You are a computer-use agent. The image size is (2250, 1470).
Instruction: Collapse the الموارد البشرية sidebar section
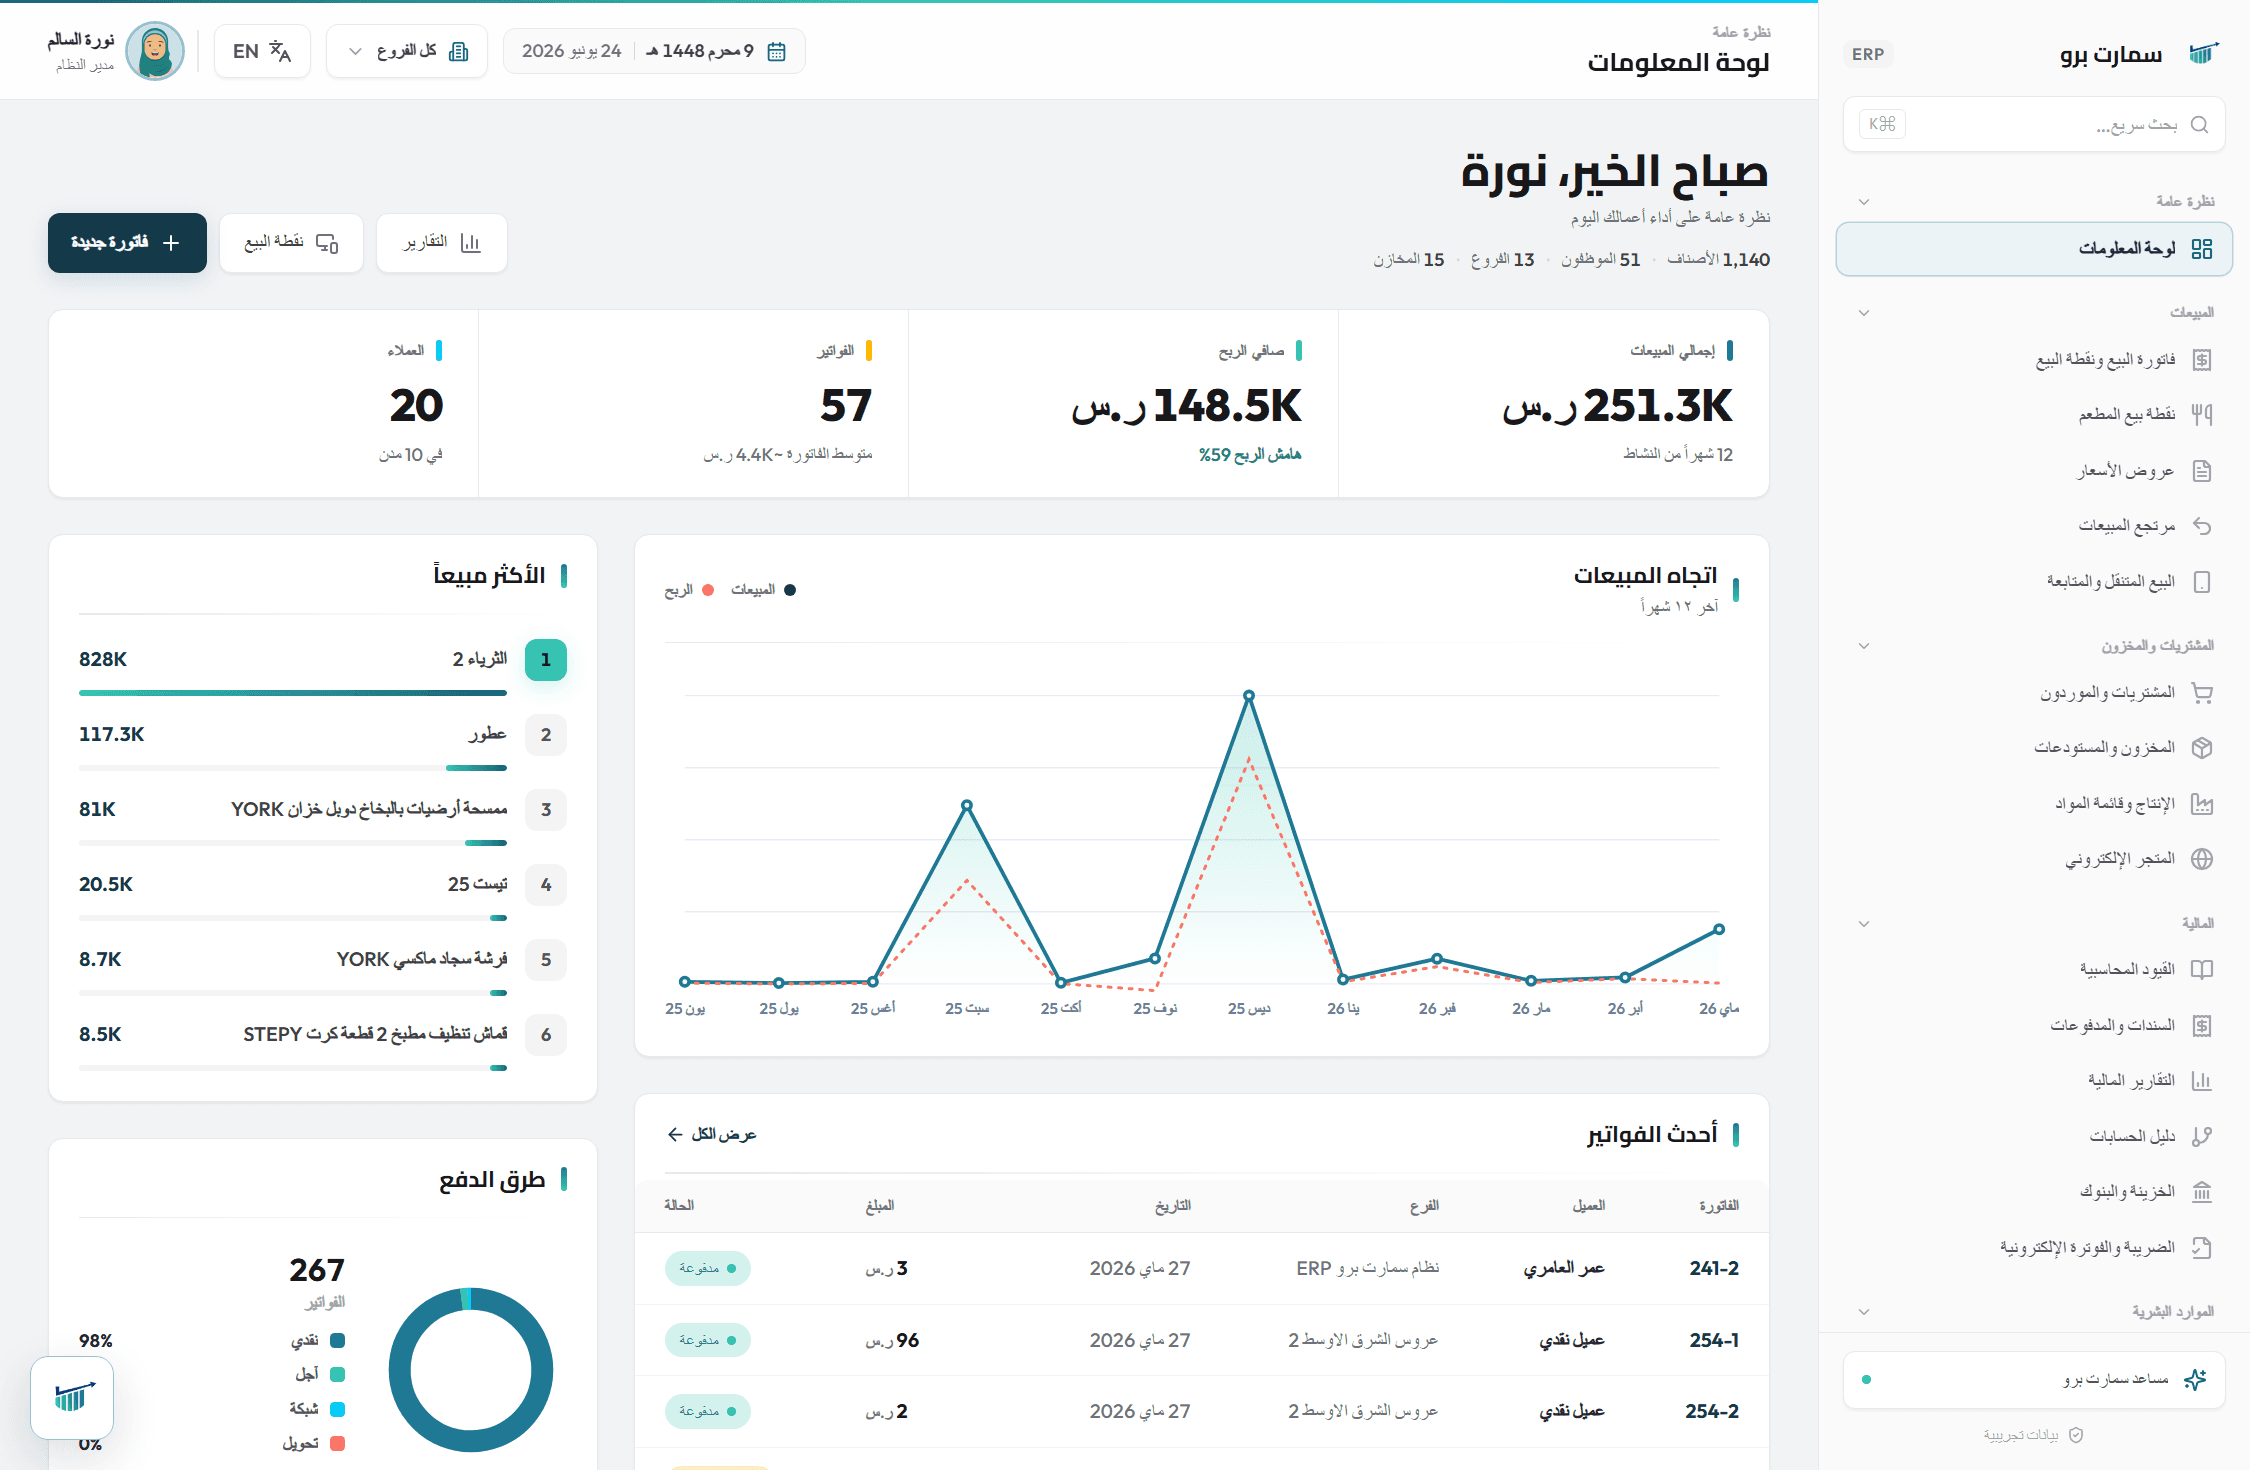click(1864, 1312)
